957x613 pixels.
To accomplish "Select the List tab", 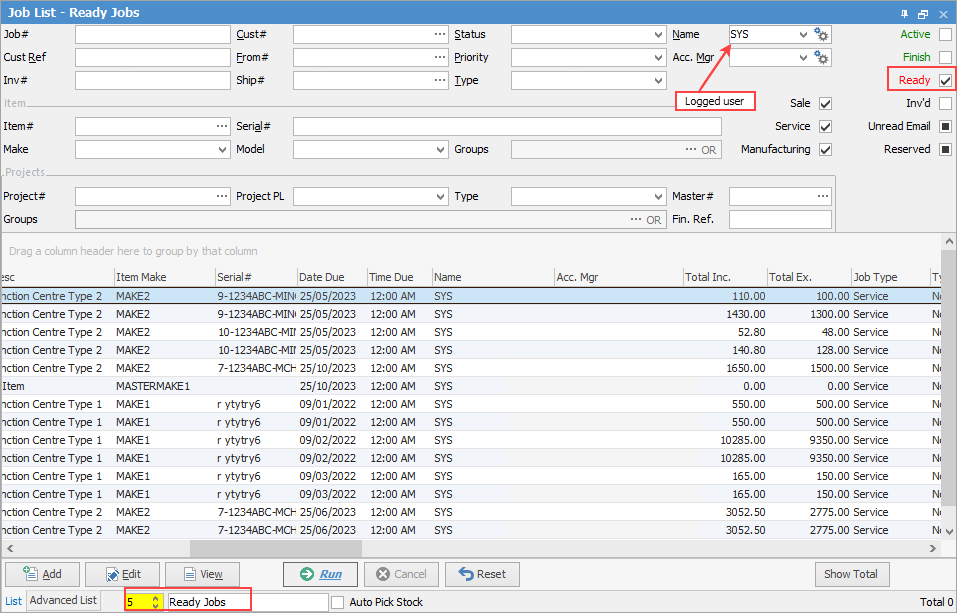I will coord(13,601).
